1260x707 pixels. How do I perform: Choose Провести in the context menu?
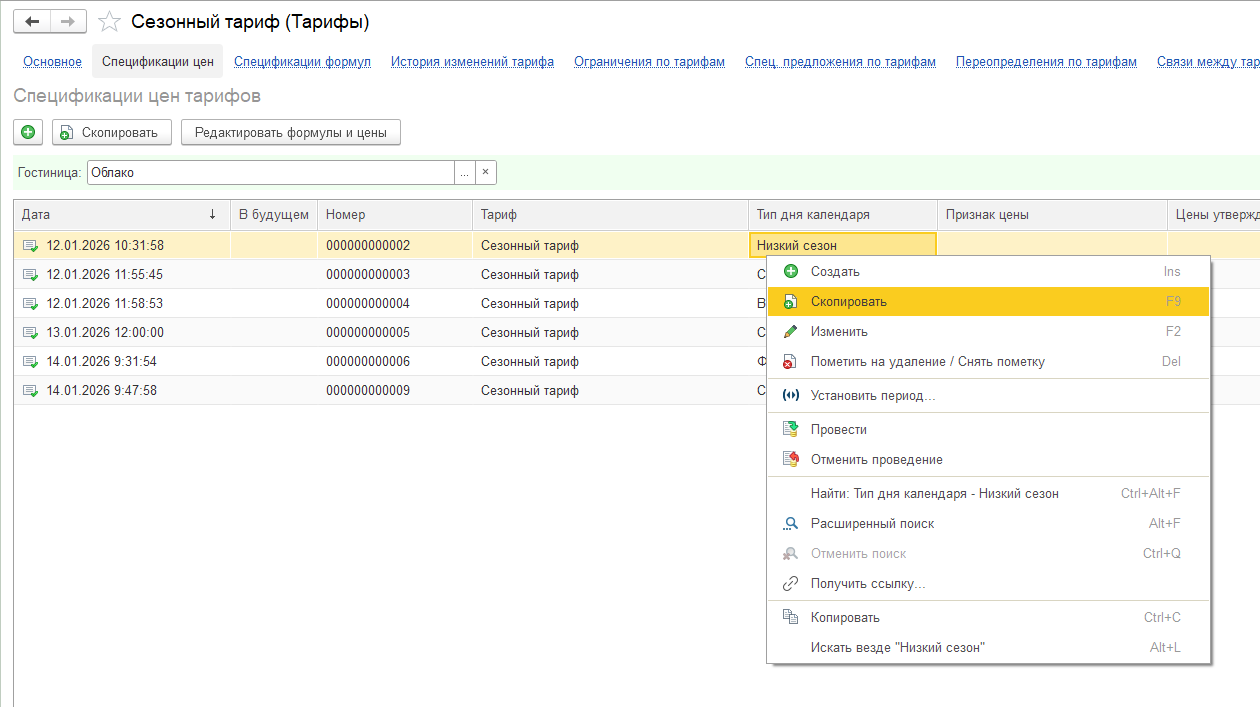pos(988,429)
